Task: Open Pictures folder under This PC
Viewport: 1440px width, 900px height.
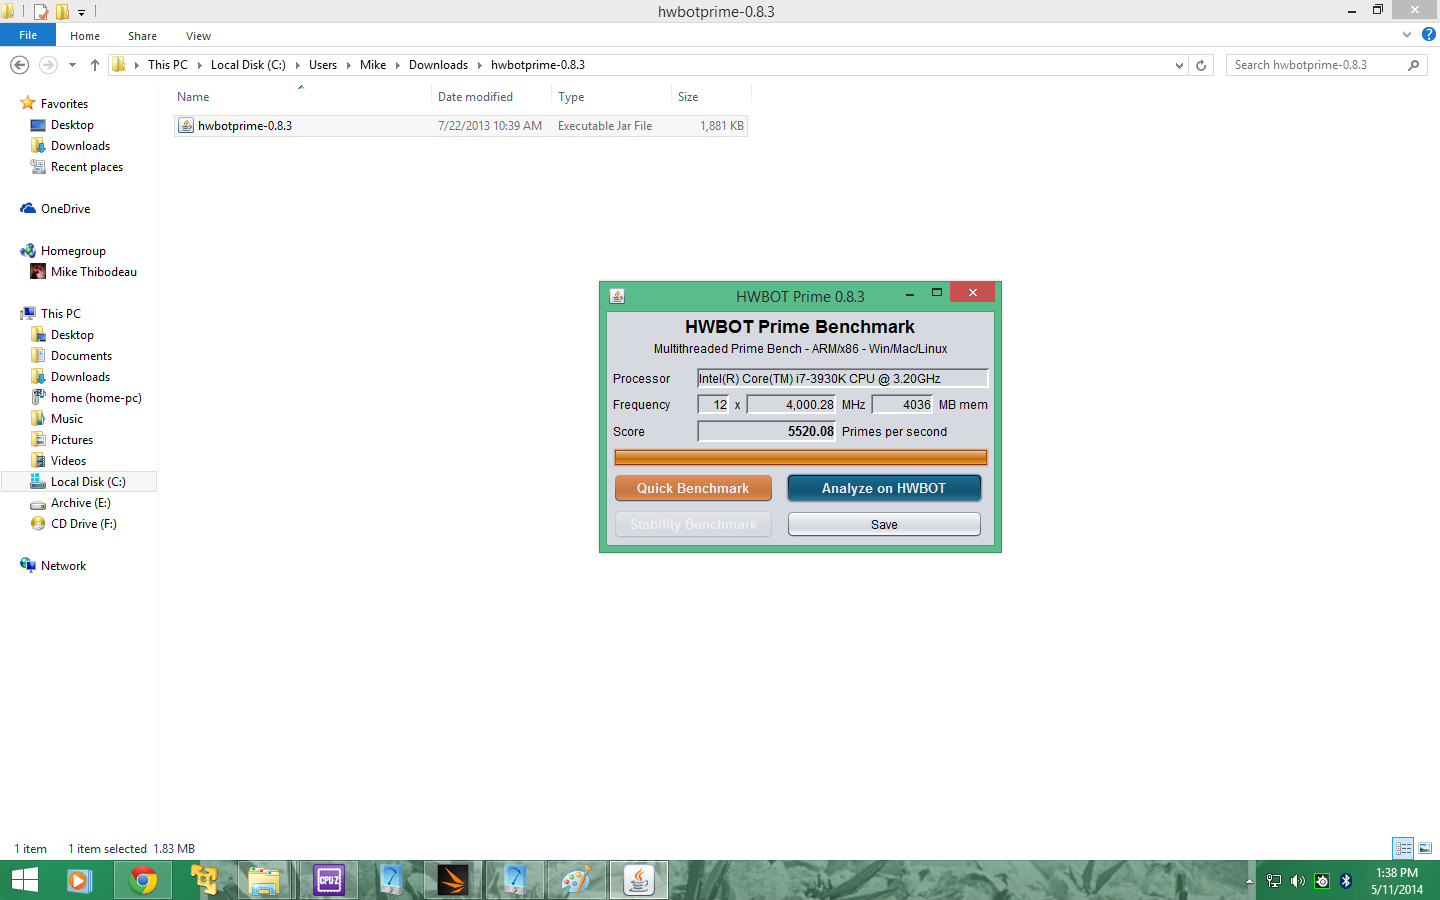Action: pos(72,440)
